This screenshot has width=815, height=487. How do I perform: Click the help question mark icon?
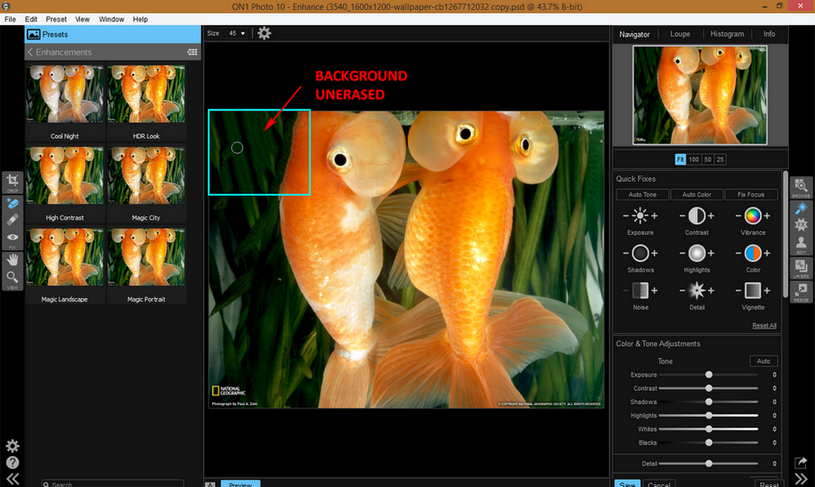12,463
